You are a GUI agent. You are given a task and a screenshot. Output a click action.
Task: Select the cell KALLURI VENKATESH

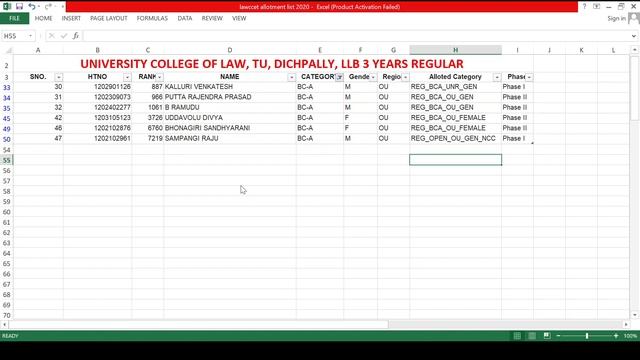coord(230,87)
